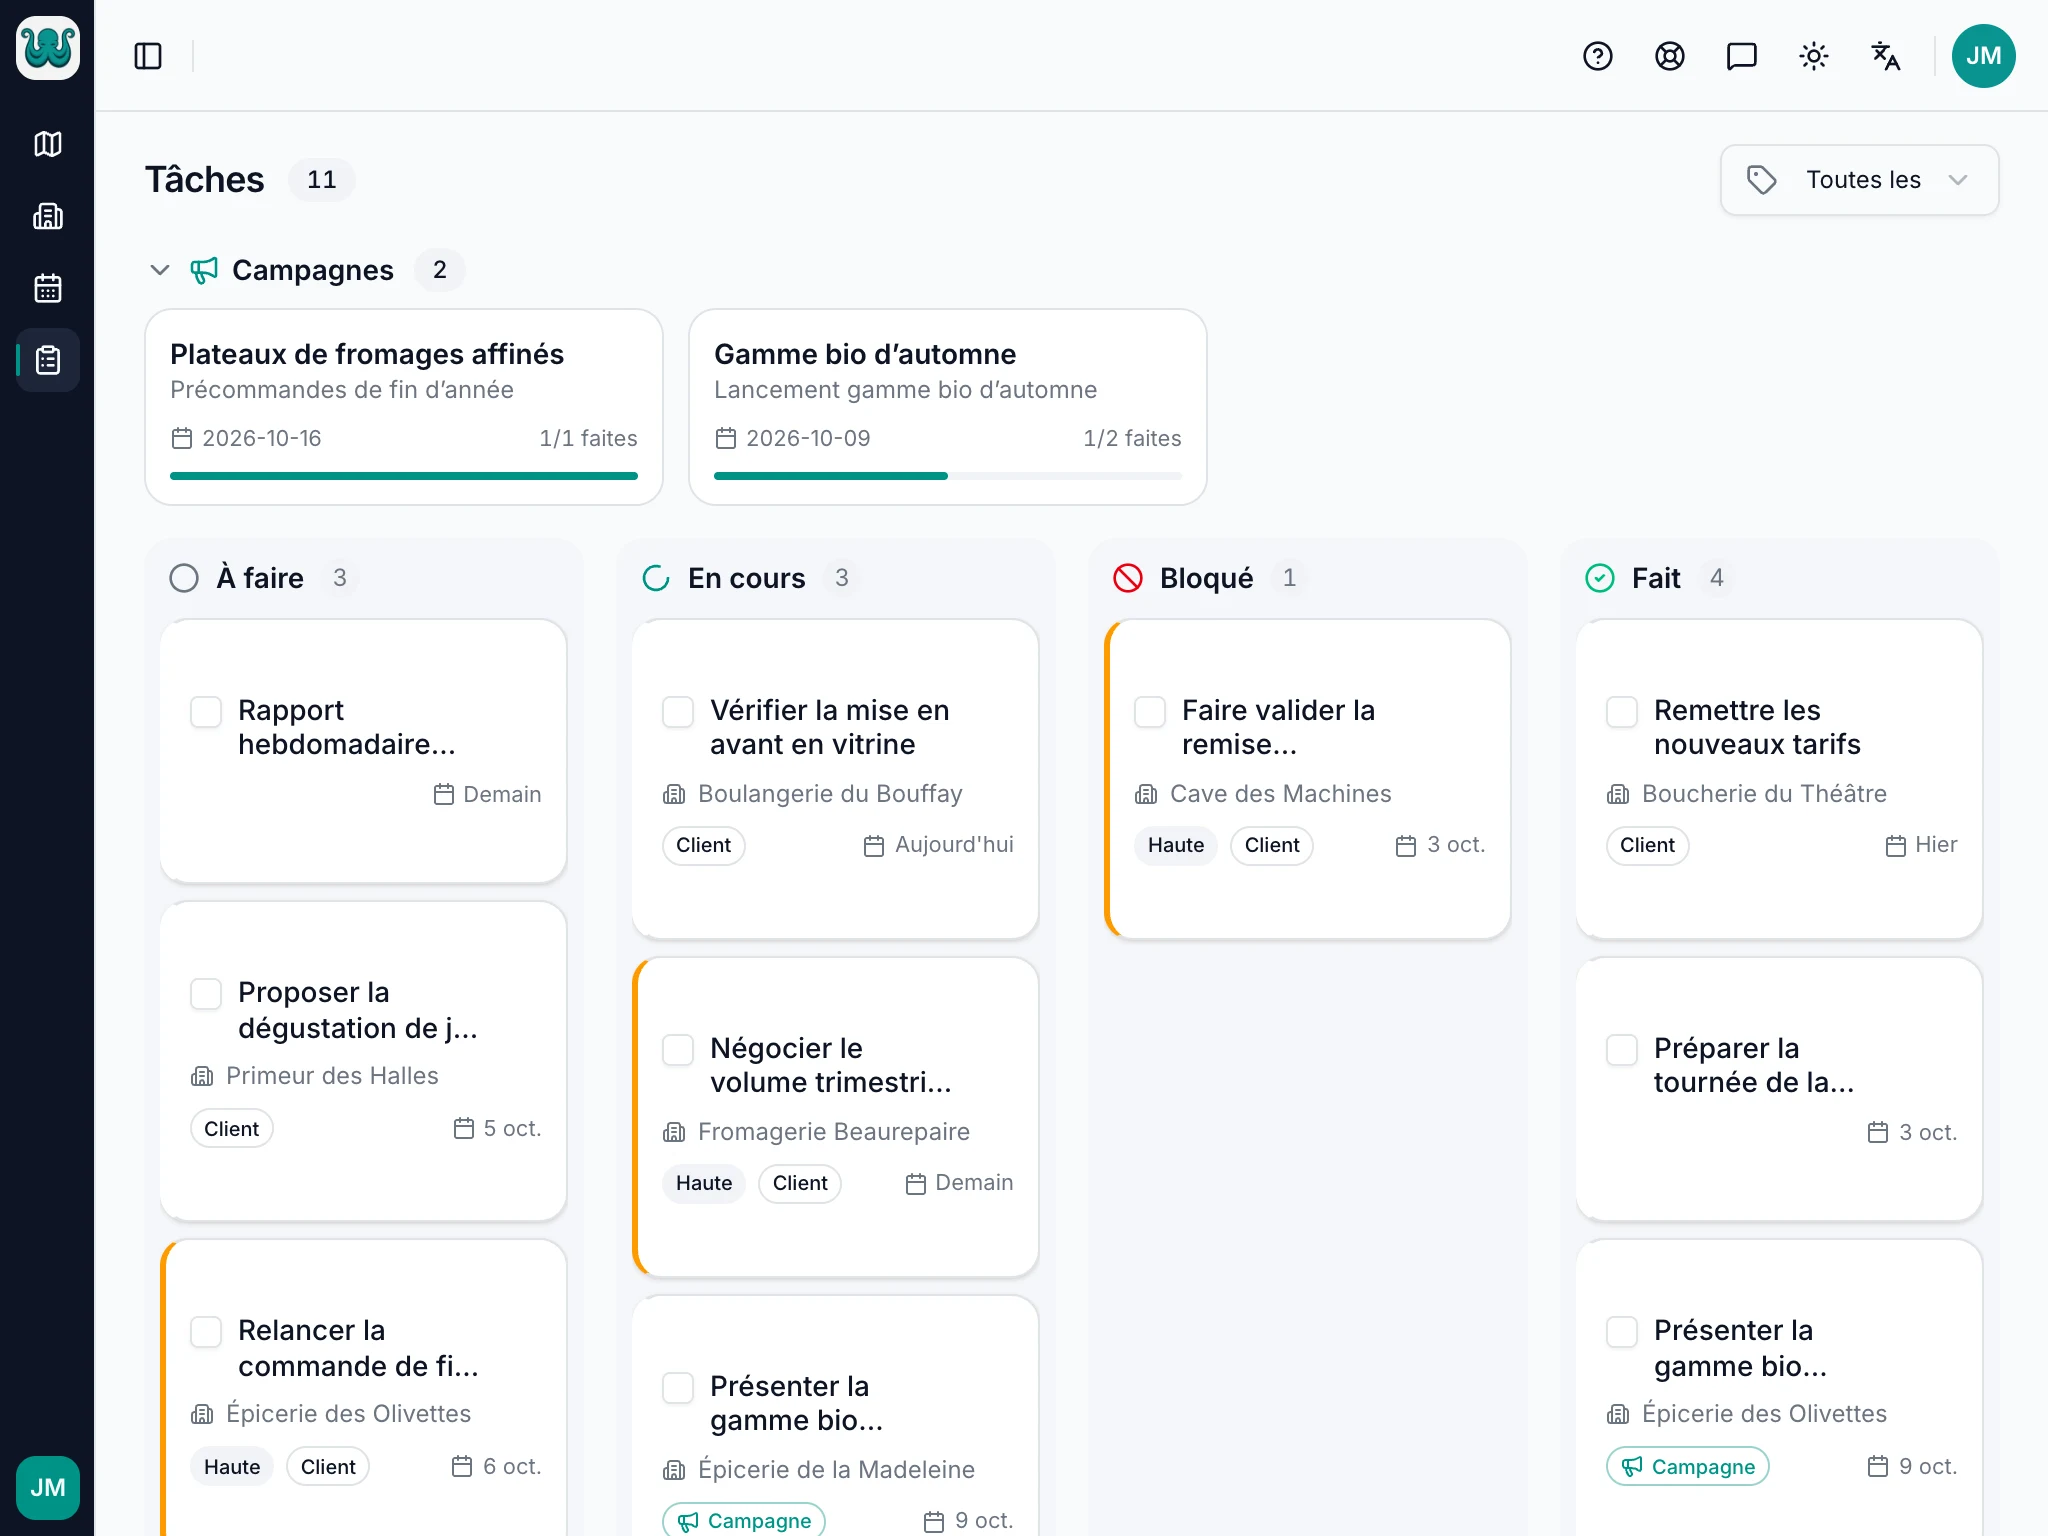Click the lifebuoy support icon
The image size is (2048, 1536).
[x=1670, y=56]
